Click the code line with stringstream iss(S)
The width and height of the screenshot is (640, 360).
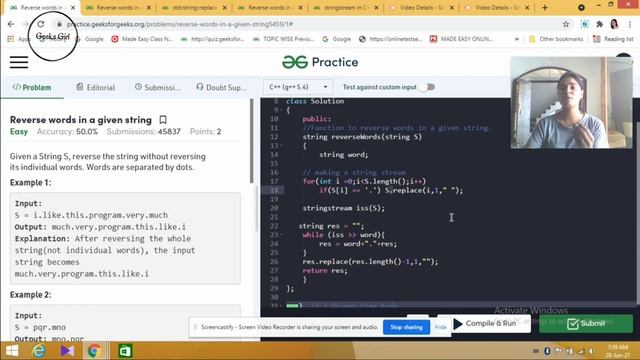tap(343, 208)
